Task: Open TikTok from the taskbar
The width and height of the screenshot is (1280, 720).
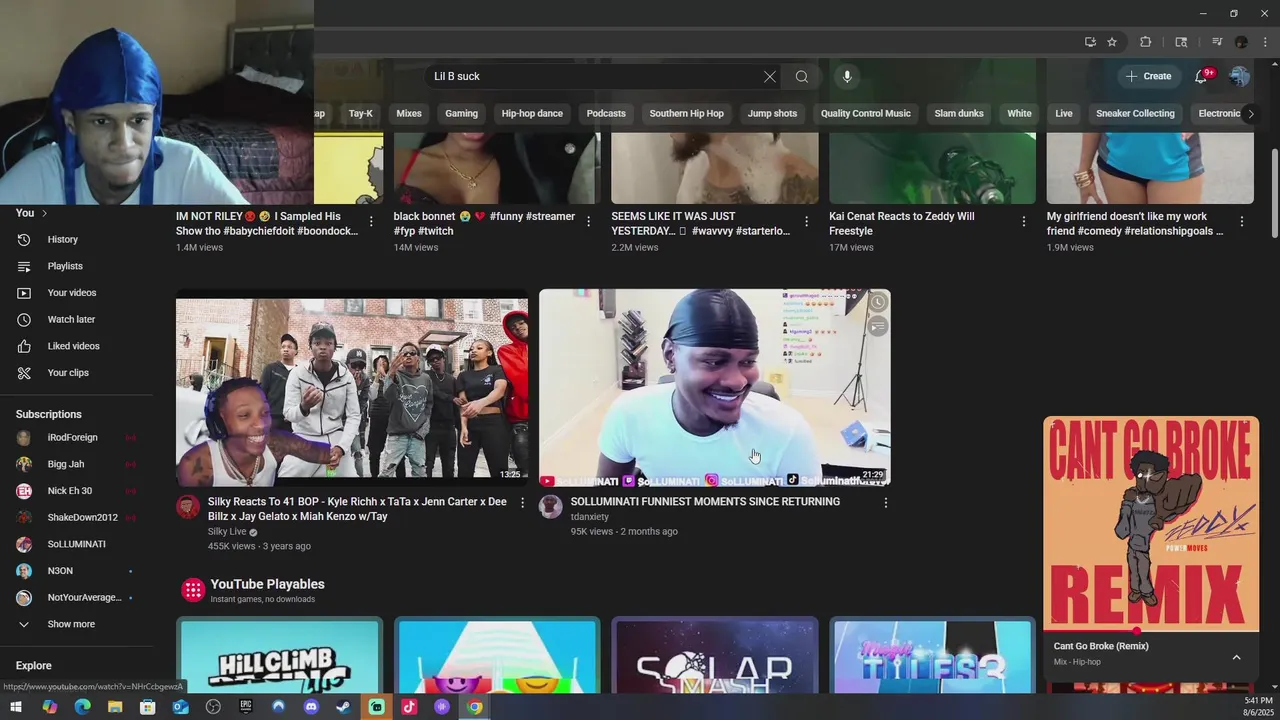Action: [409, 707]
